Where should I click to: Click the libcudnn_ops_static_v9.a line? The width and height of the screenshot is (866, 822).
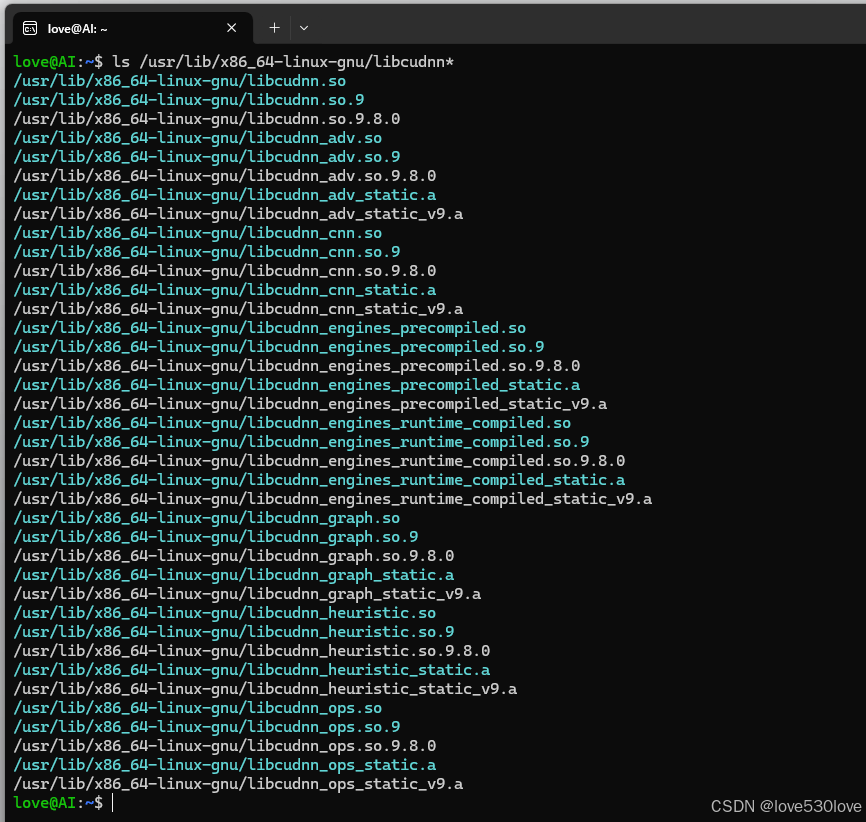(238, 784)
